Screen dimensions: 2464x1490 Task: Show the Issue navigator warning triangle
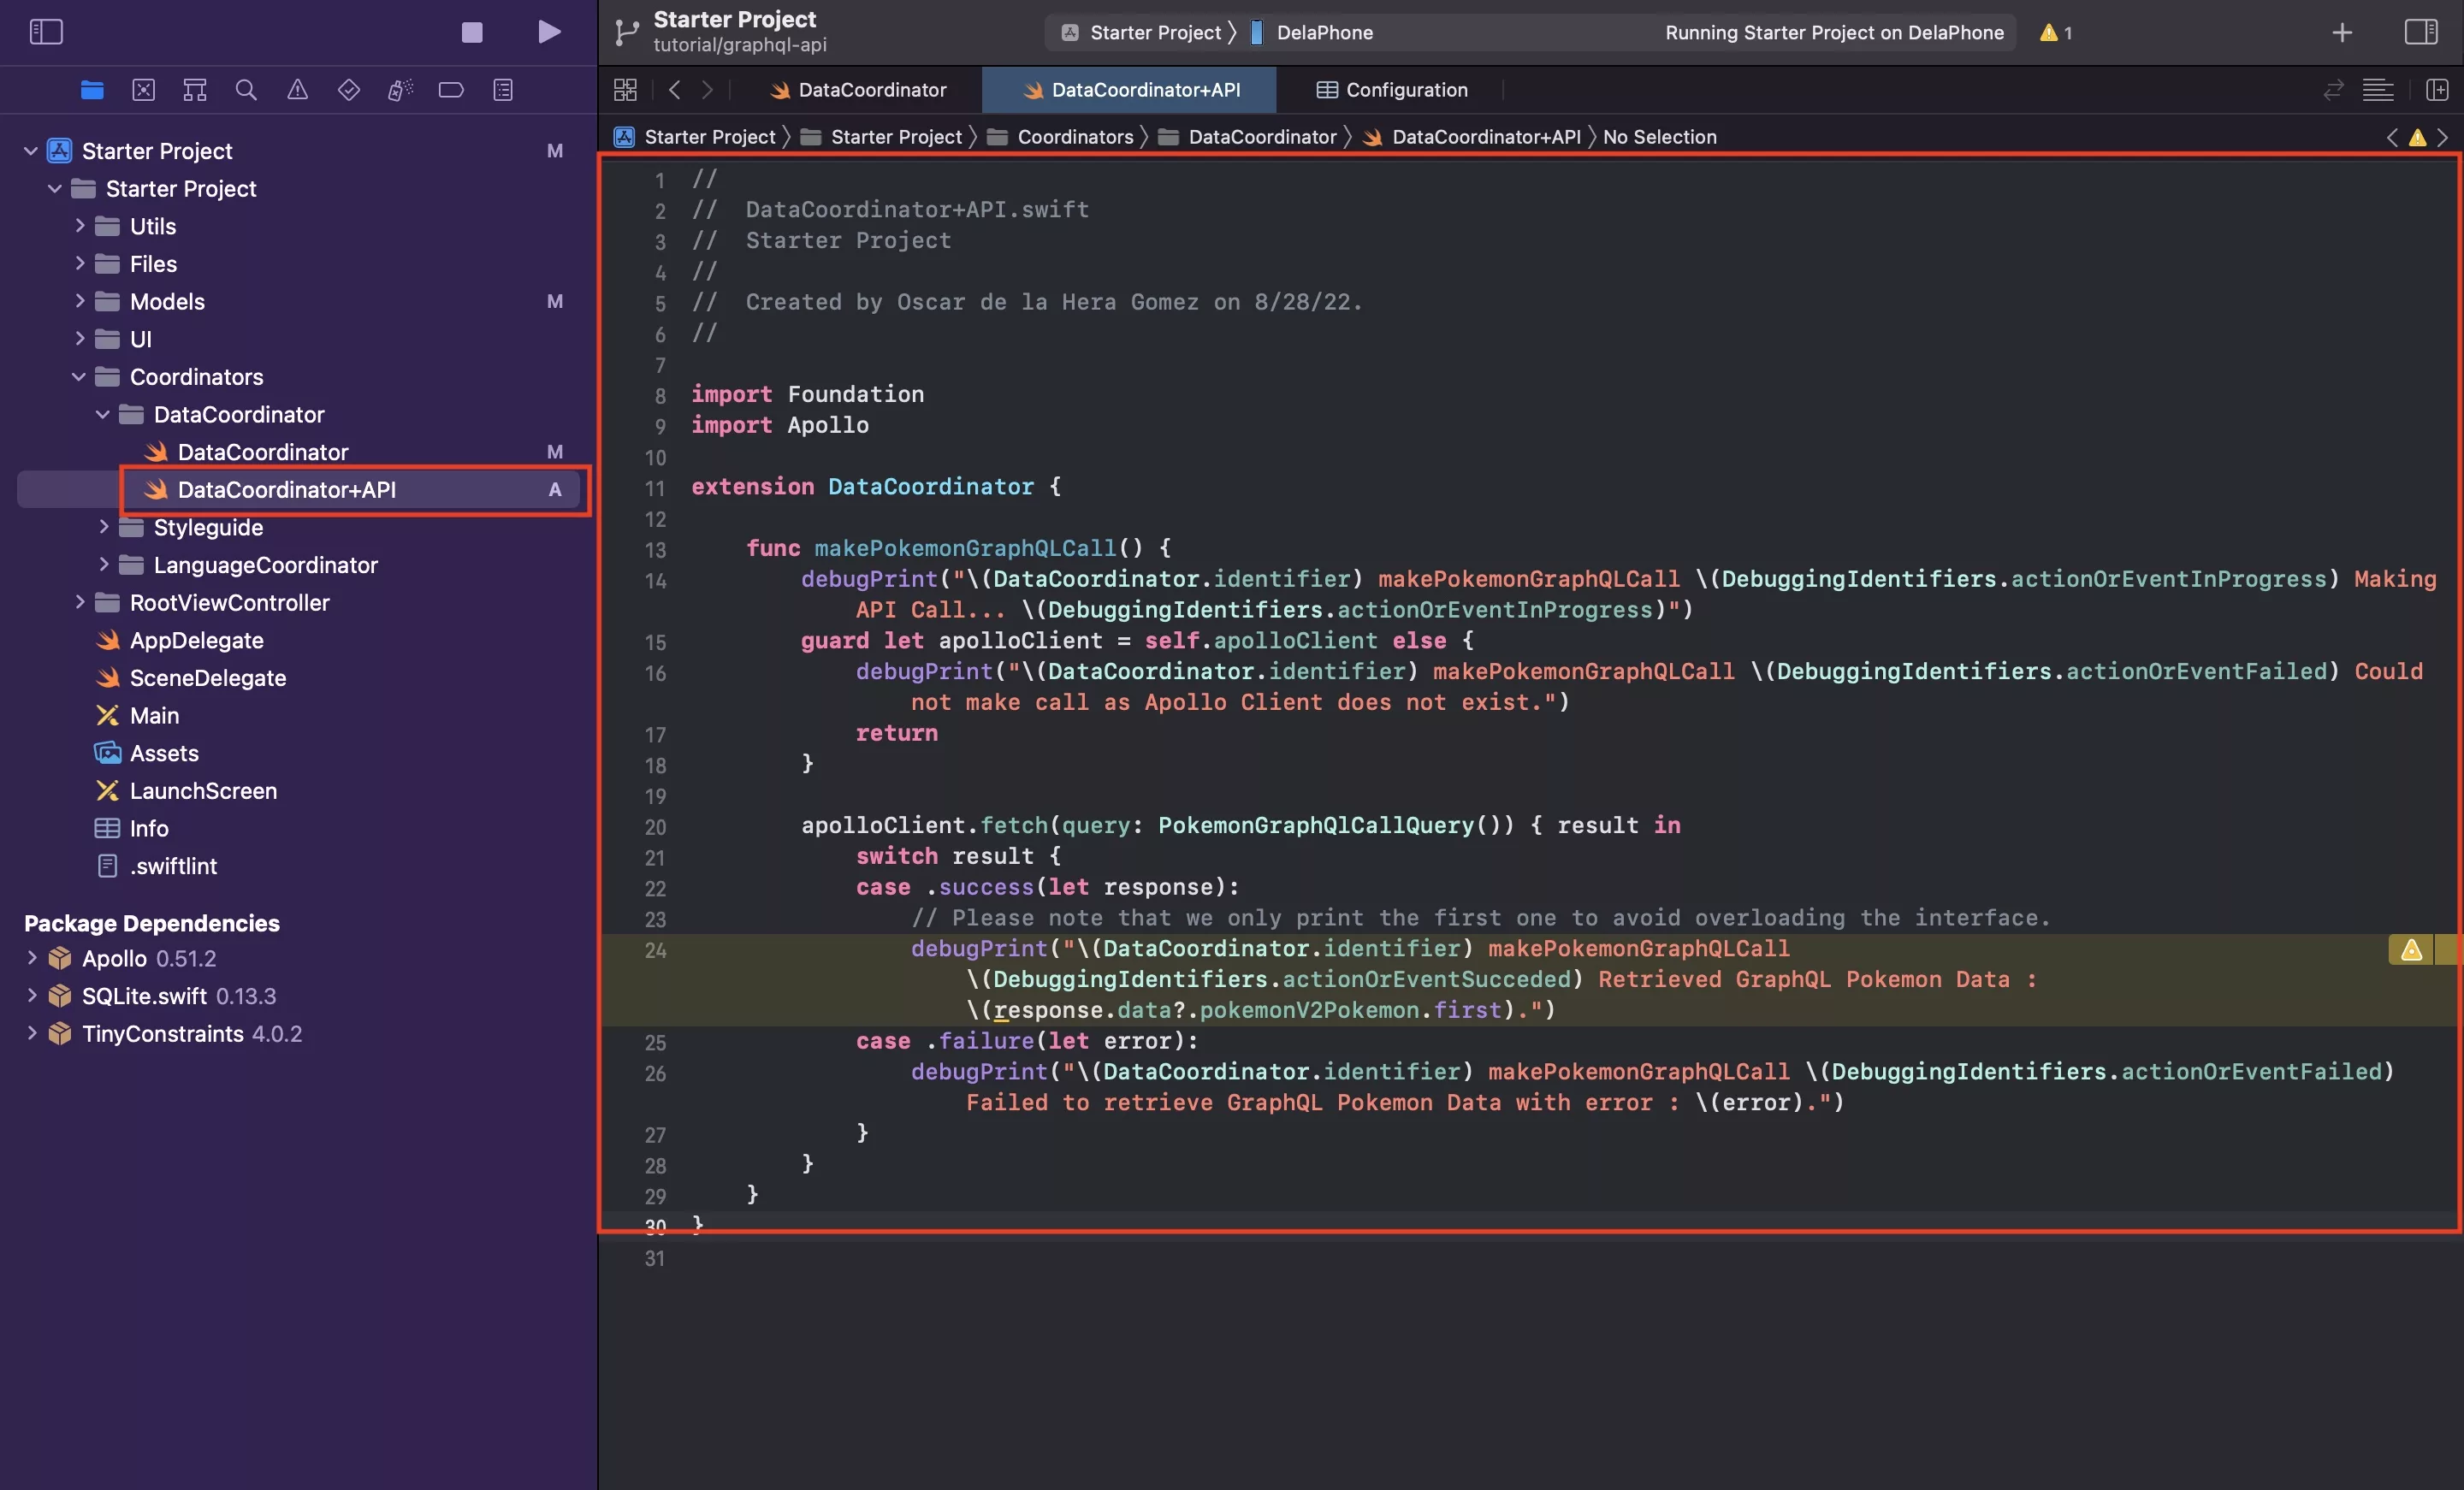click(297, 89)
